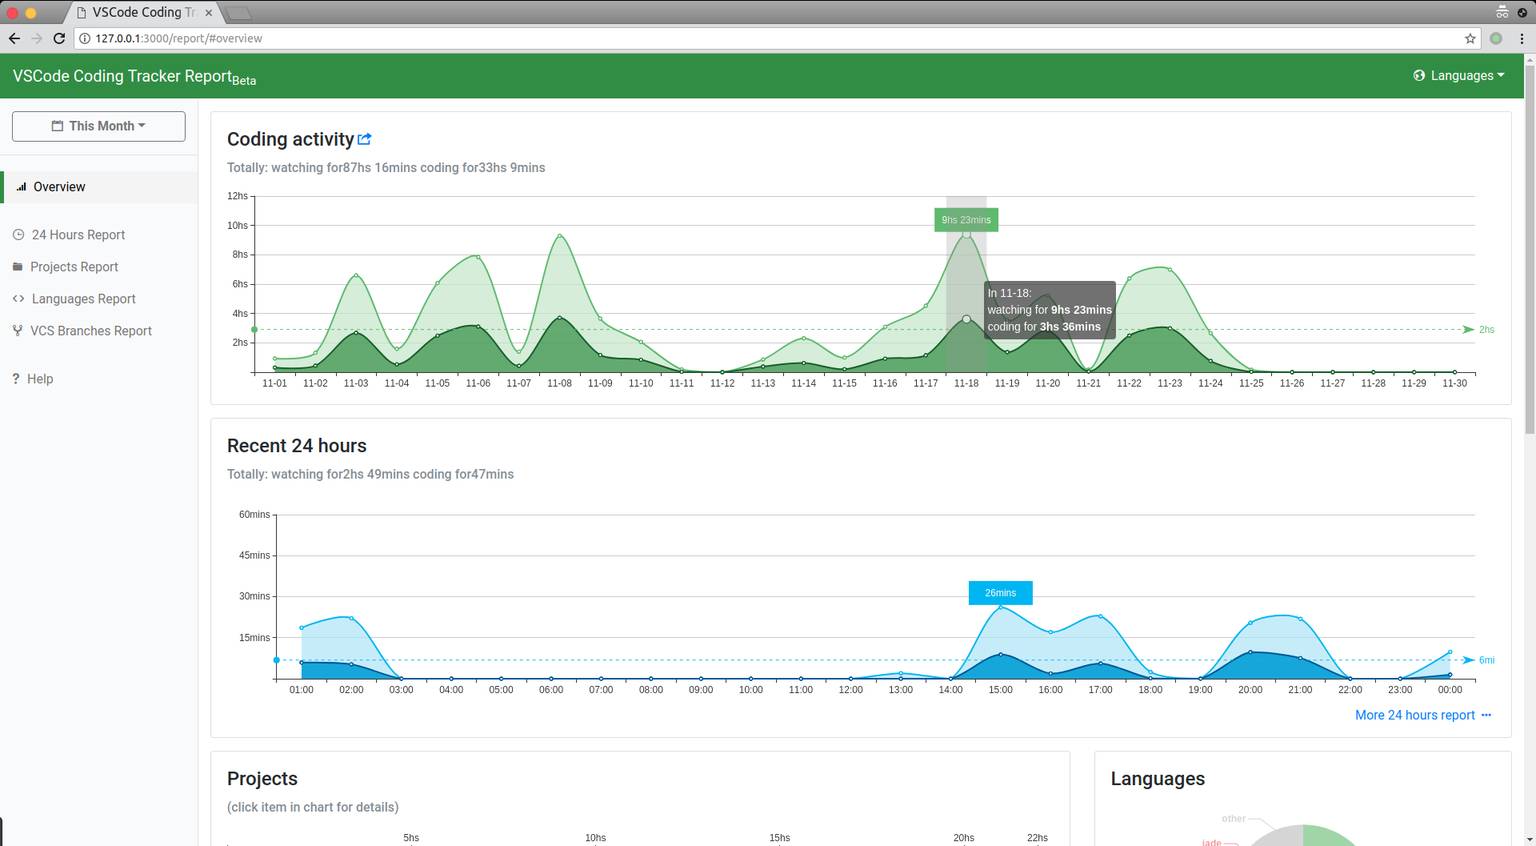Click the page vertical scrollbar thumb
The width and height of the screenshot is (1536, 846).
pos(1529,248)
